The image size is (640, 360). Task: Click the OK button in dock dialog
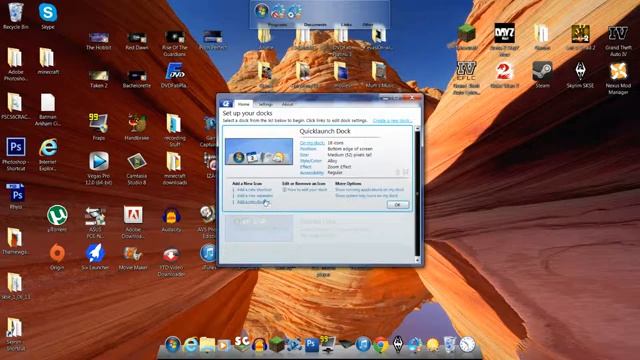398,205
